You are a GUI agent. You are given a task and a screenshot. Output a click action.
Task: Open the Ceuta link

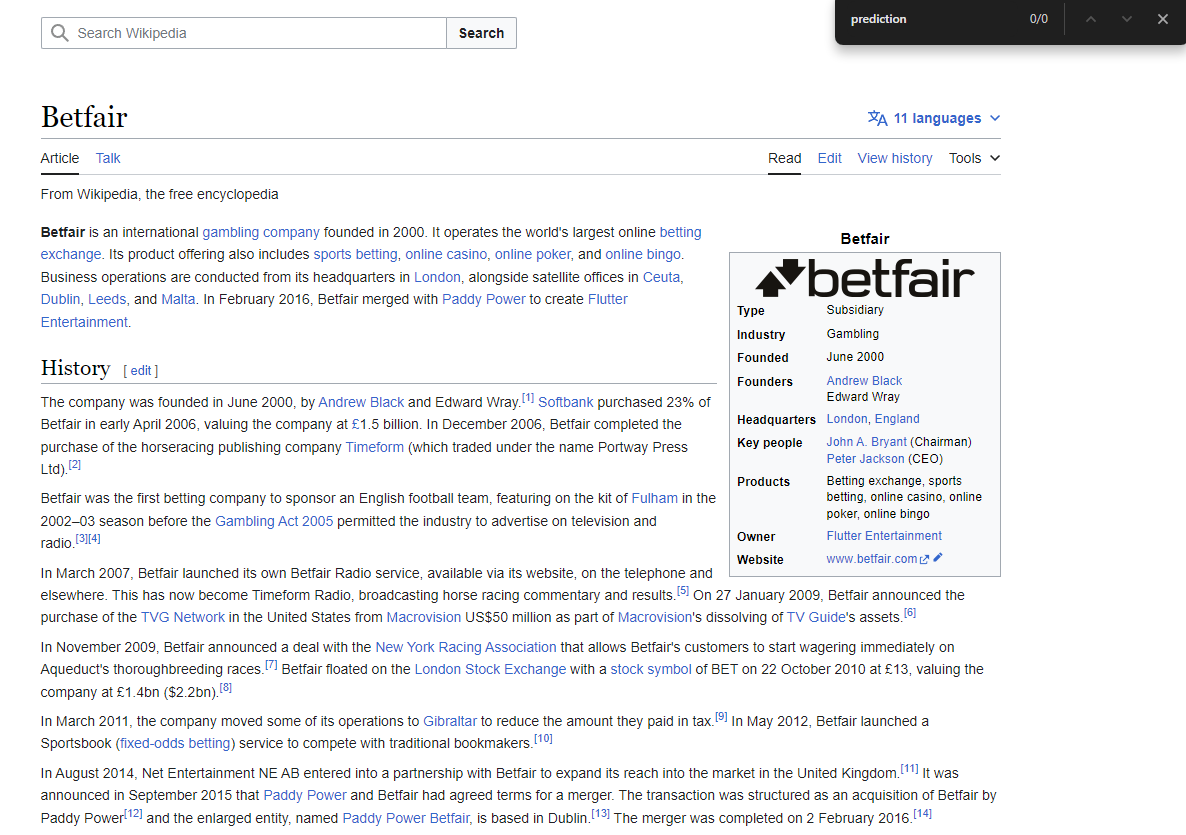(x=661, y=277)
